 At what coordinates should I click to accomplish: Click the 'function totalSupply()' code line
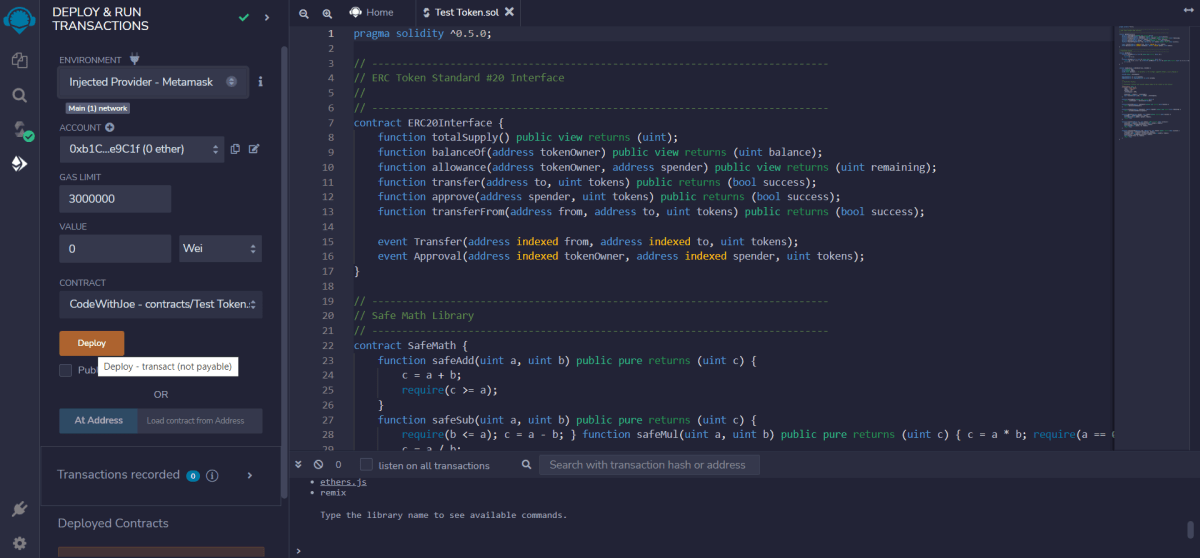528,137
